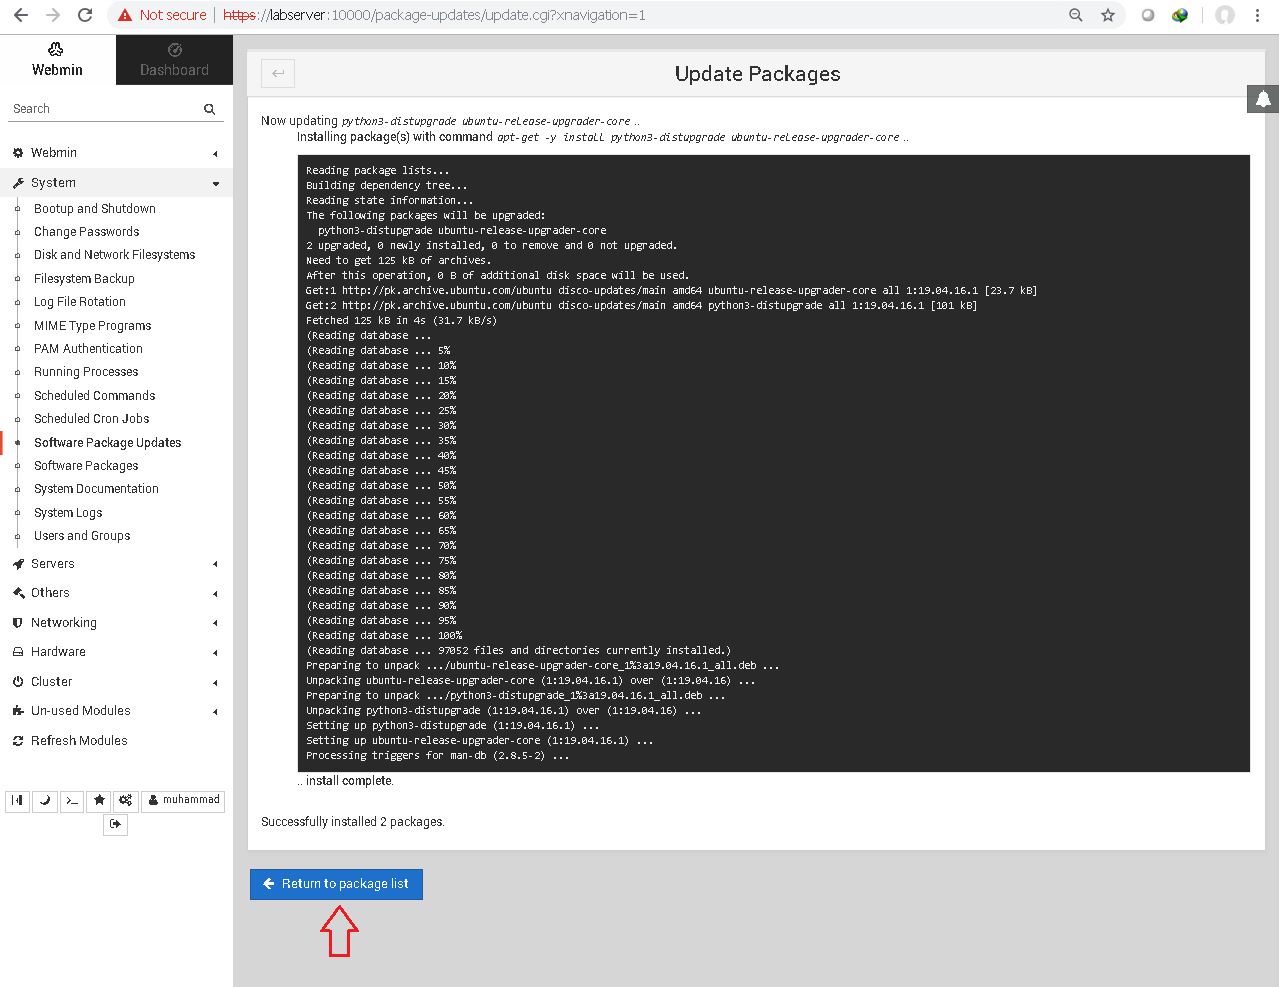The image size is (1279, 987).
Task: Click the browser address bar URL
Action: pos(434,15)
